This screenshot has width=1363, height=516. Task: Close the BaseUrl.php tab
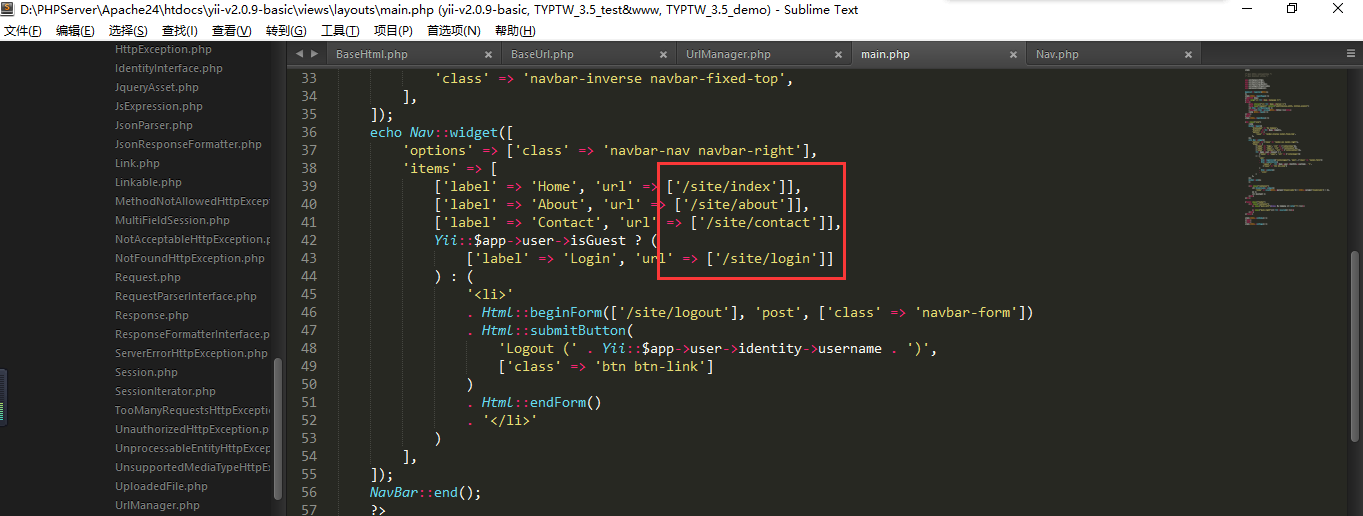point(664,55)
